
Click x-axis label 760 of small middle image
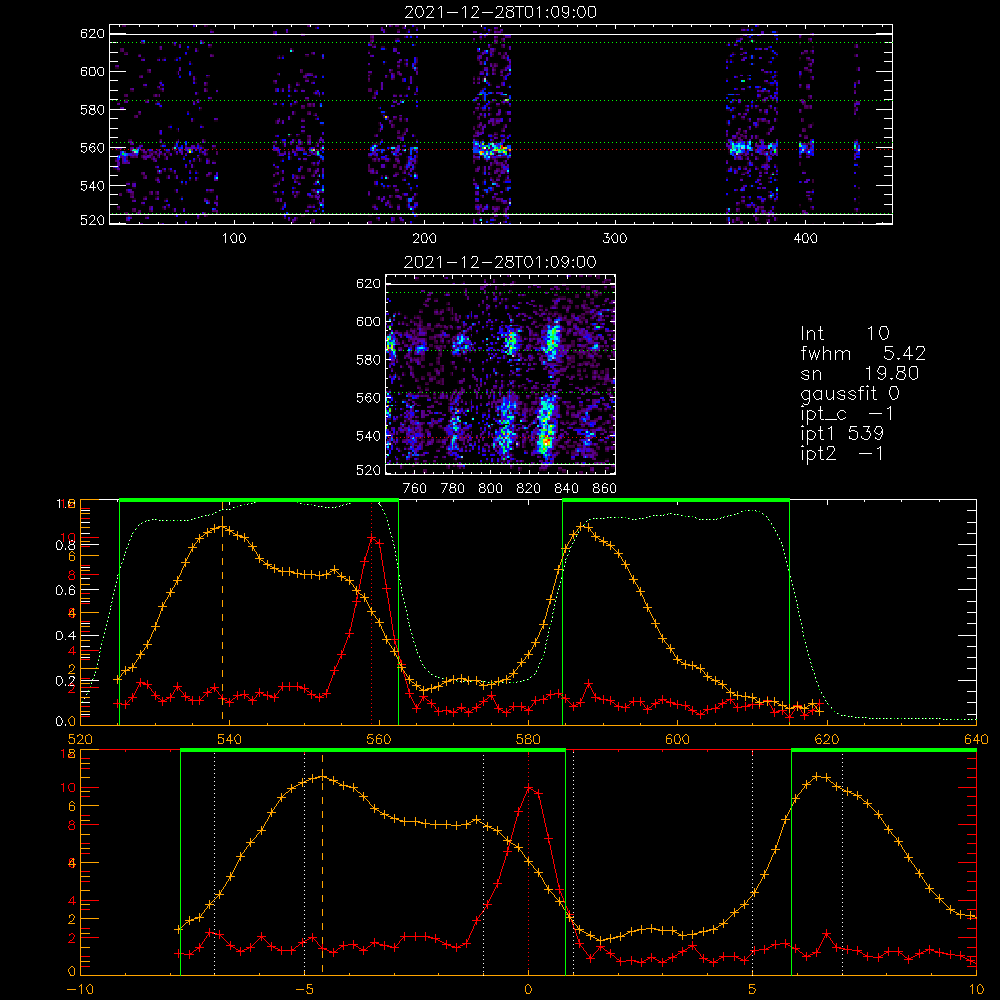415,489
